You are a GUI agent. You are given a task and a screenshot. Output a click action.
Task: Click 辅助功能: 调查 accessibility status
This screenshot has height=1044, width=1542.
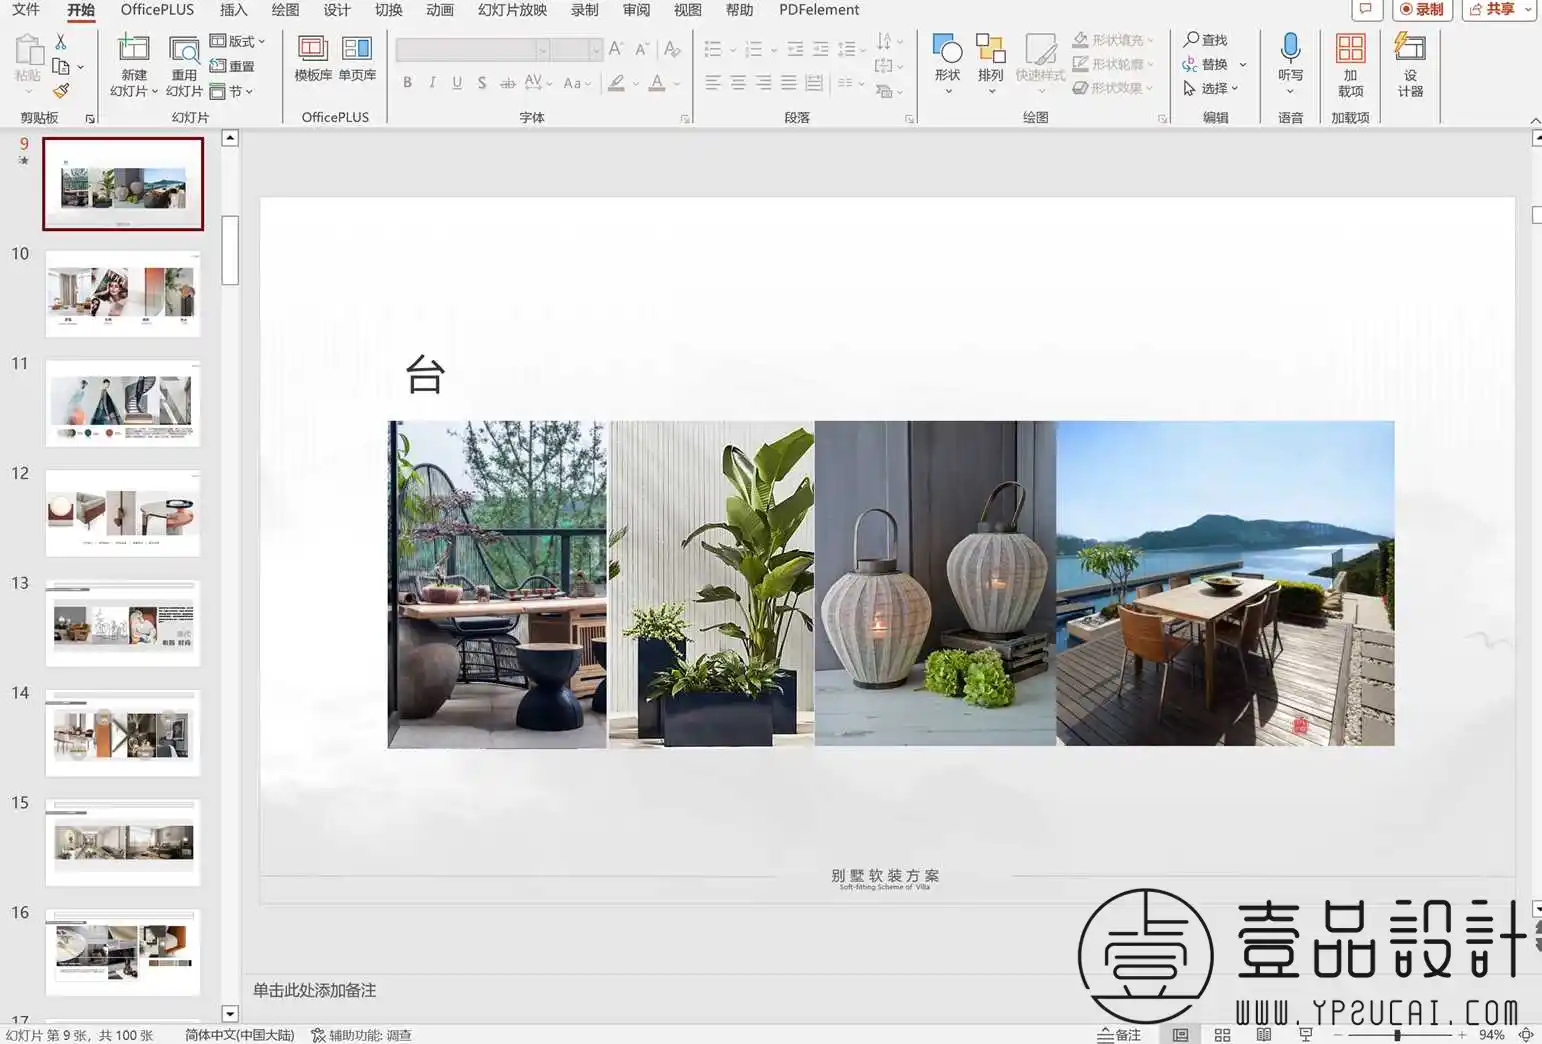(361, 1035)
